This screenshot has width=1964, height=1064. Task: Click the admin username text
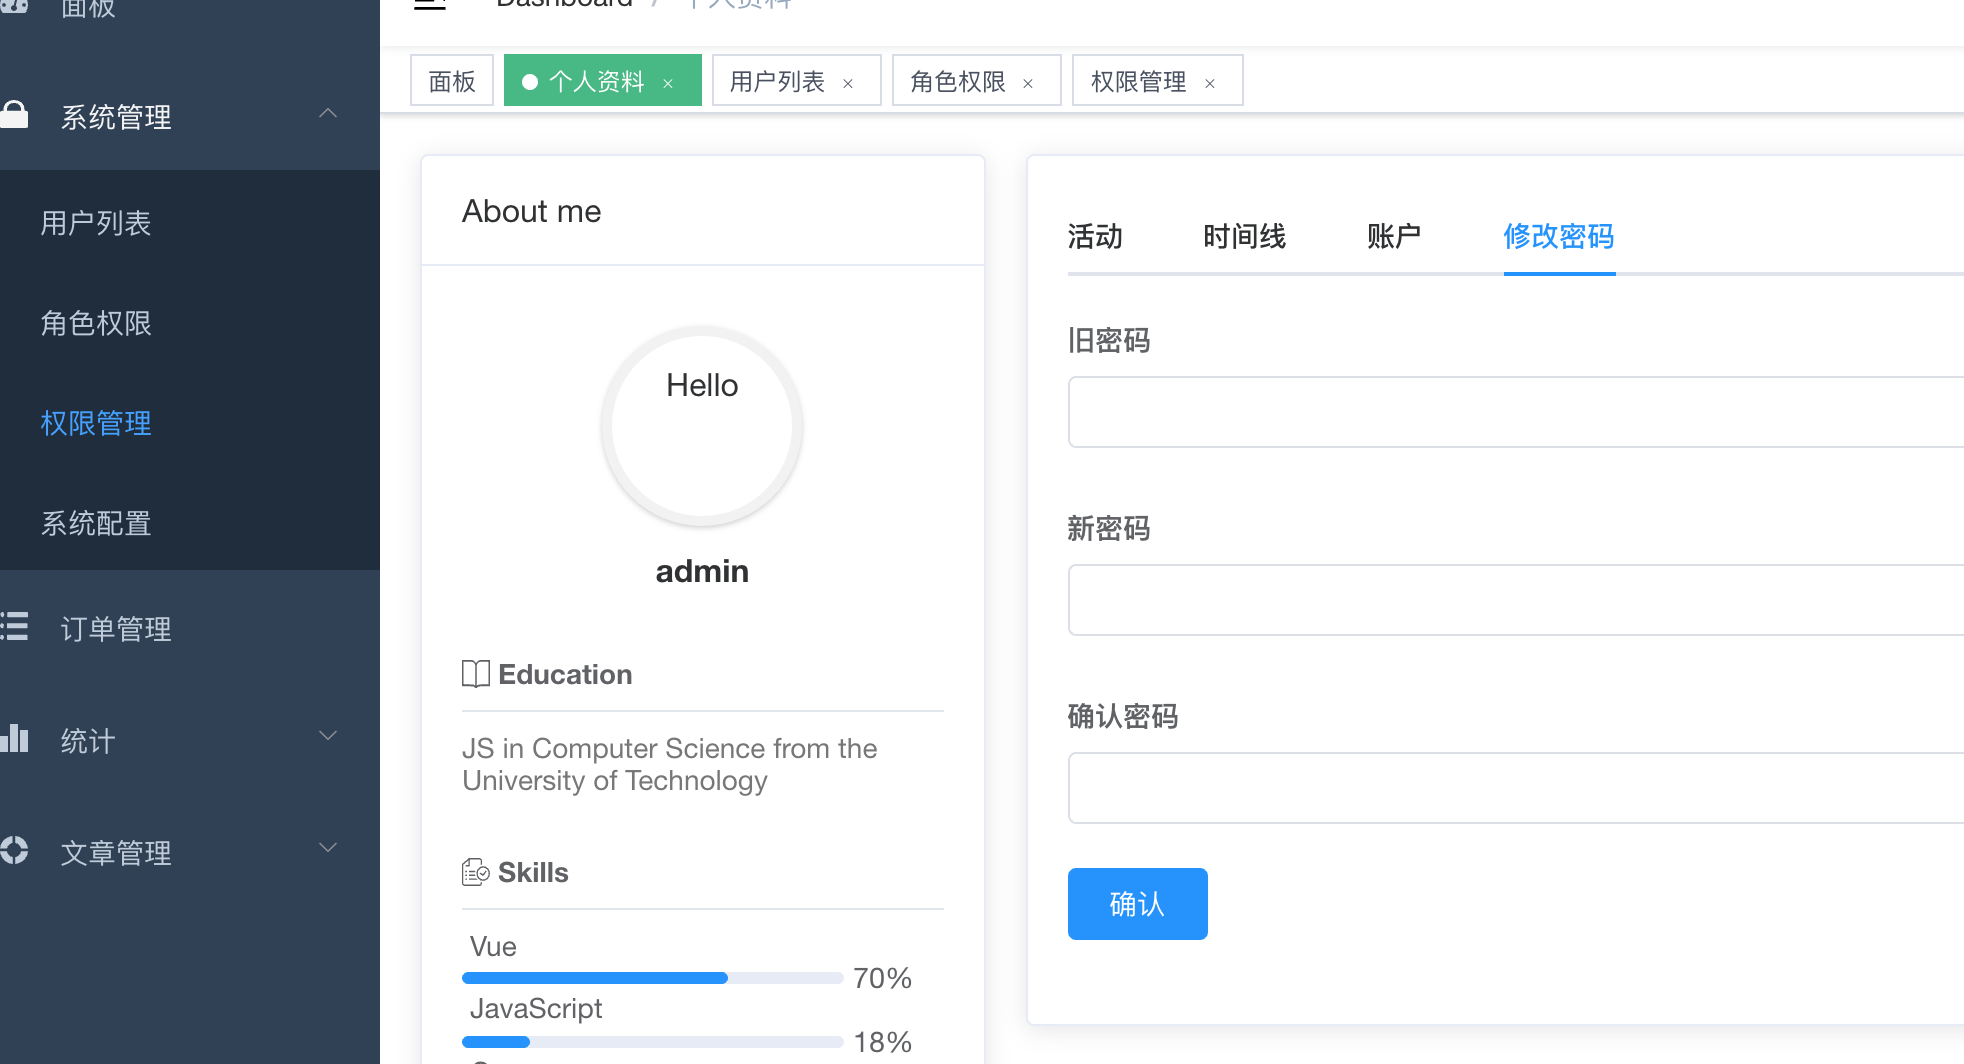coord(702,571)
